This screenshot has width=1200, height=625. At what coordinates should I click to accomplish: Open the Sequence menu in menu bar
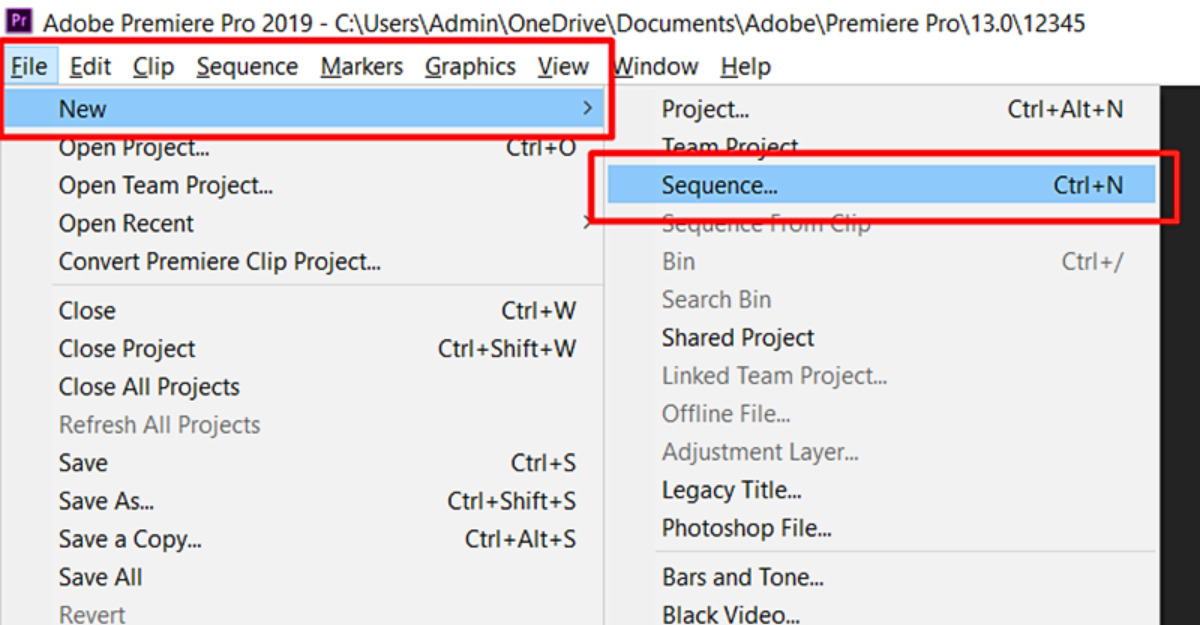(x=247, y=67)
